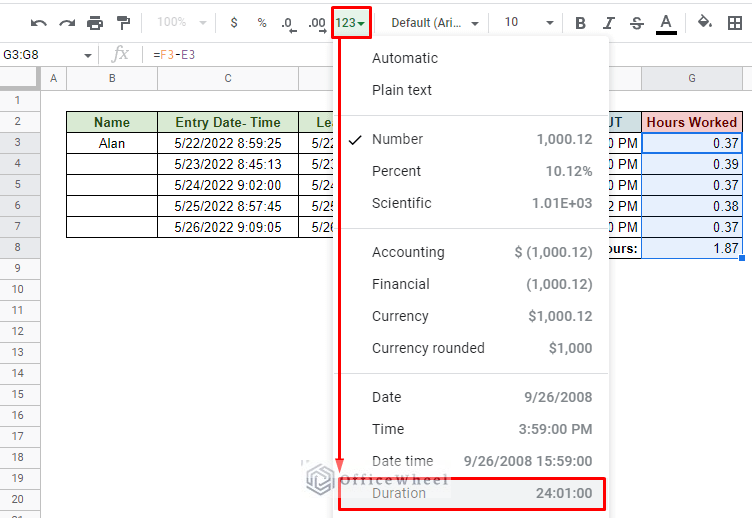Choose Plain text format
This screenshot has width=752, height=518.
click(x=471, y=90)
